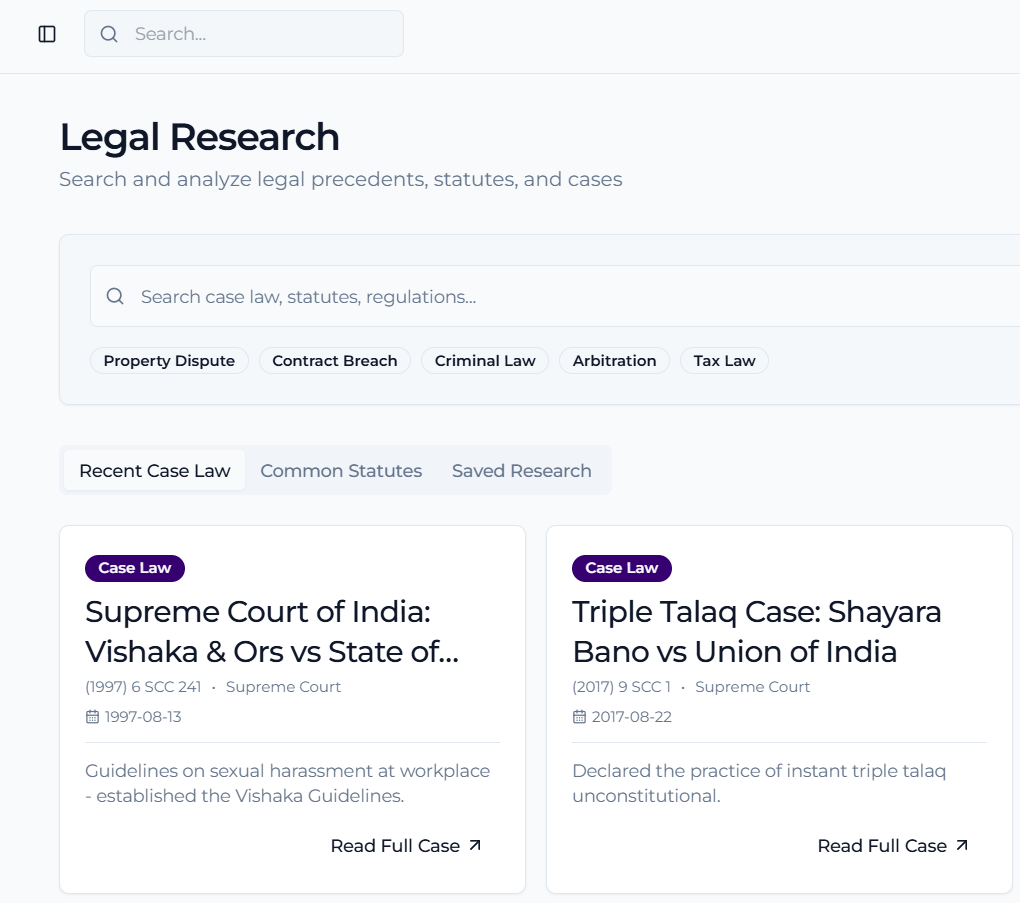Select the Property Dispute filter chip
This screenshot has width=1020, height=903.
[169, 361]
